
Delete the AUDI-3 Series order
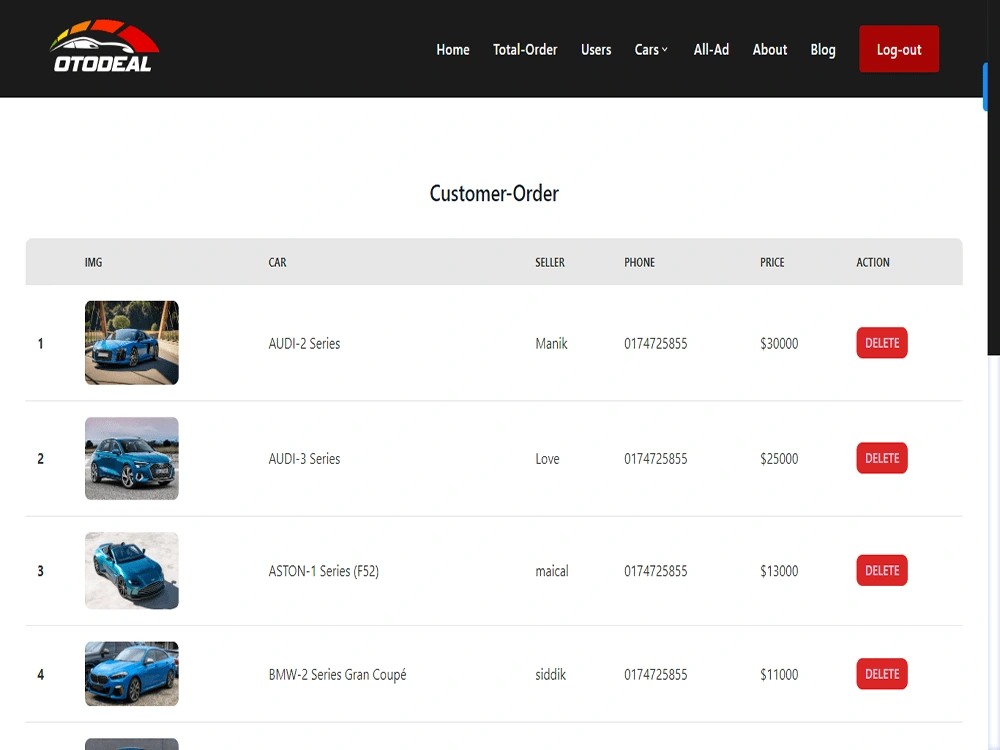[x=881, y=458]
